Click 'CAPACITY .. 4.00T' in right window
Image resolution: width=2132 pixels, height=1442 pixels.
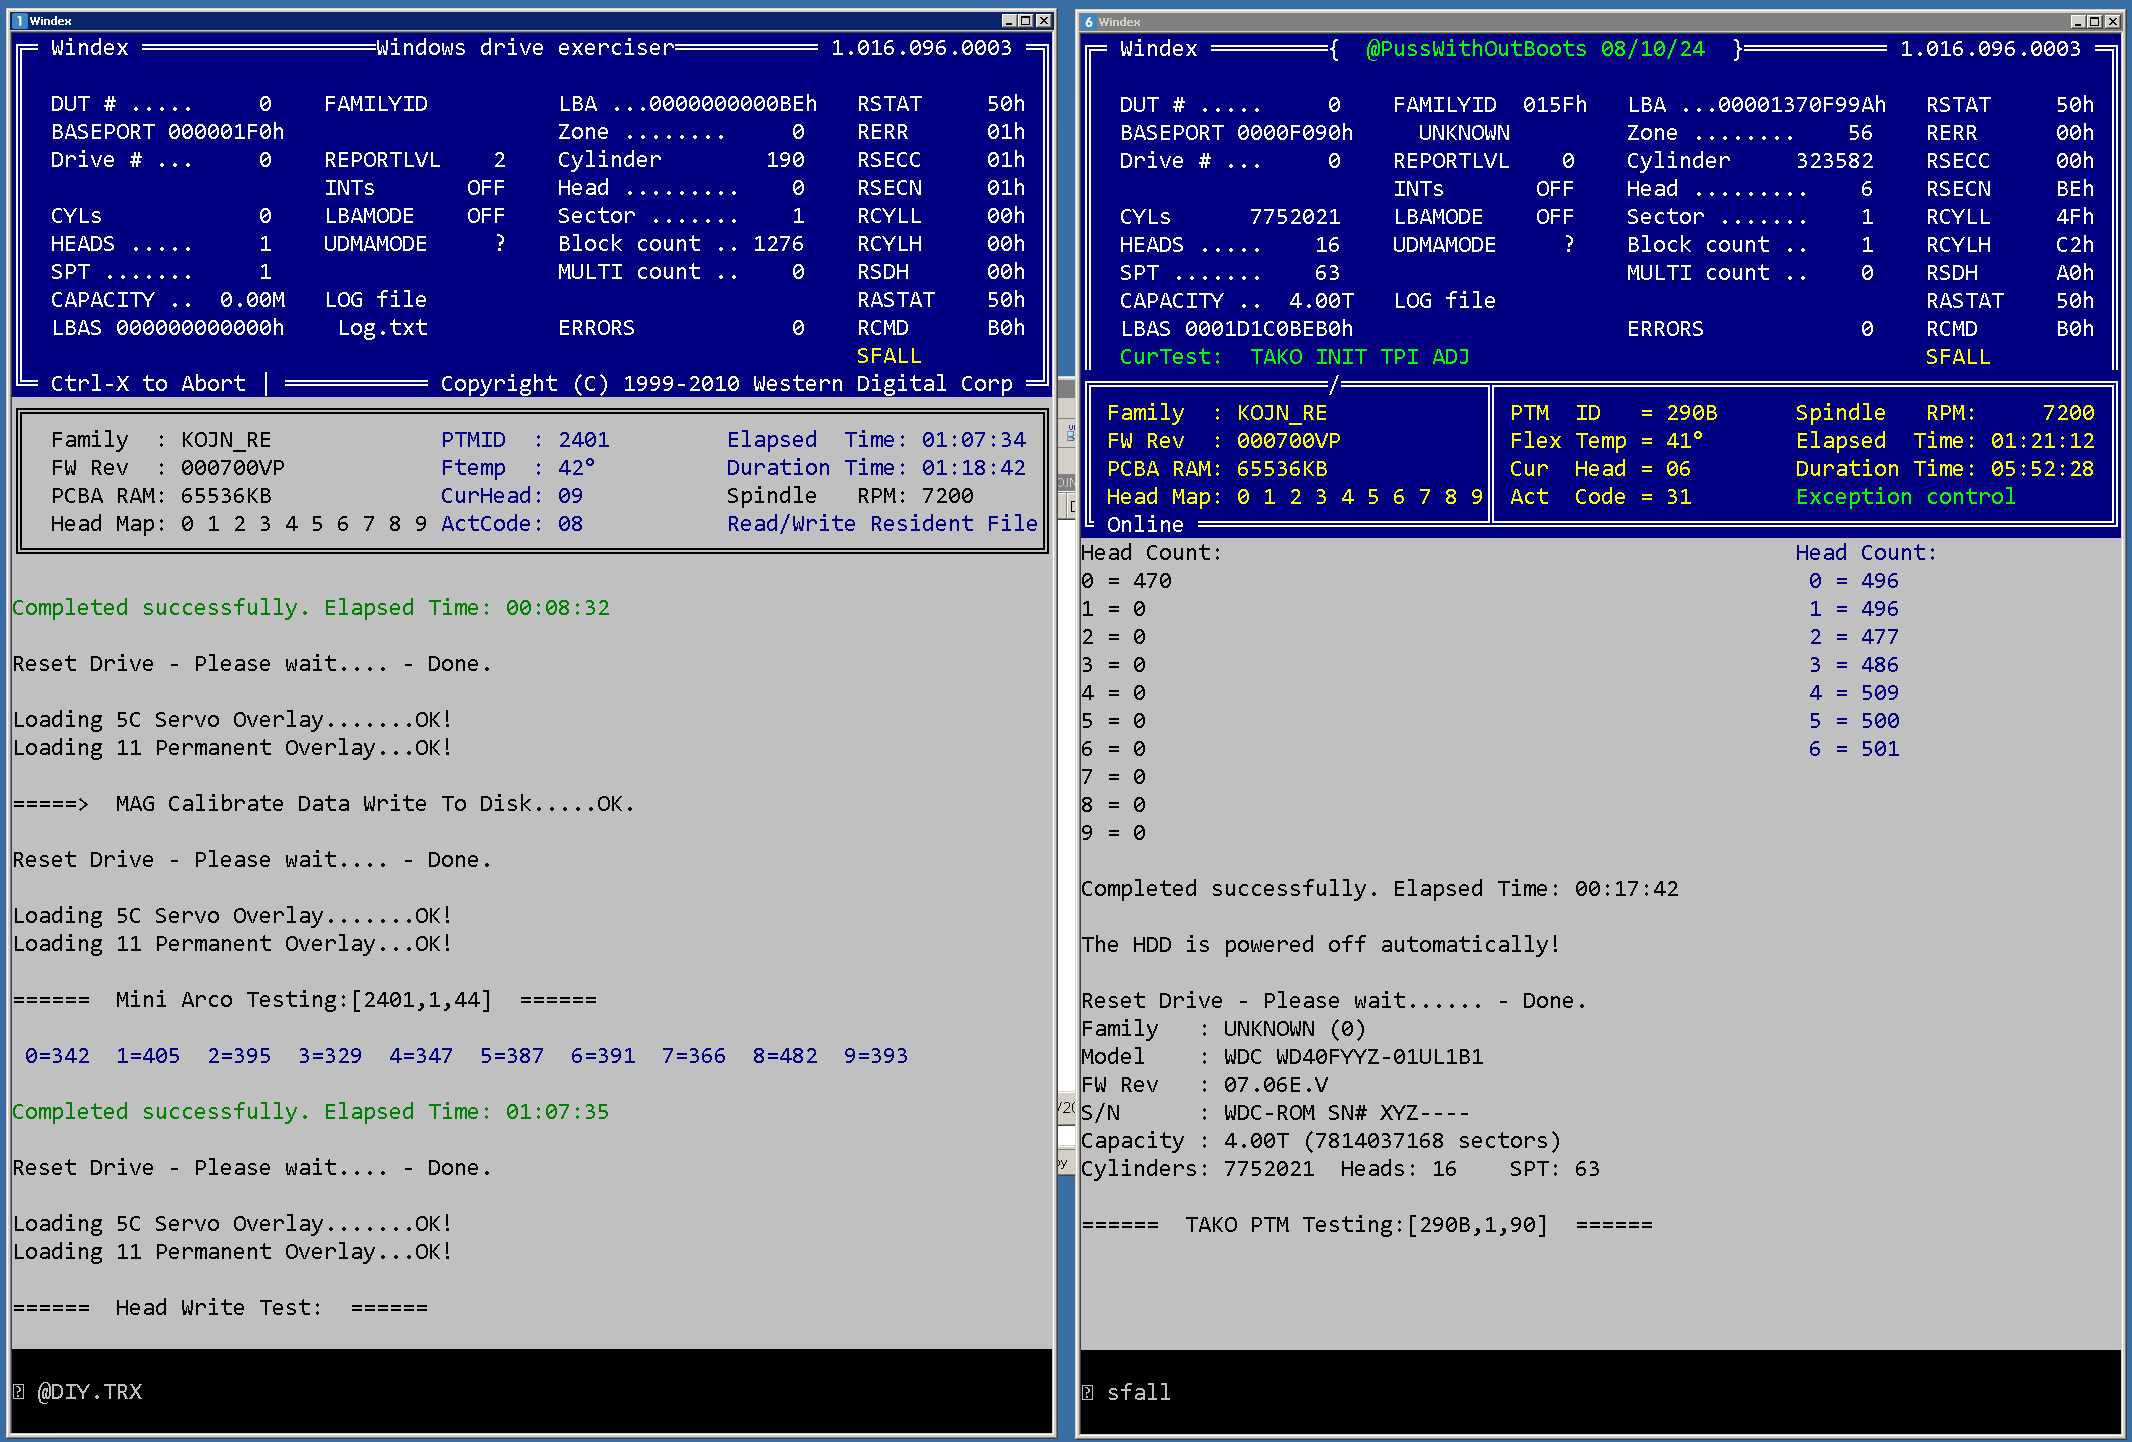(x=1237, y=300)
